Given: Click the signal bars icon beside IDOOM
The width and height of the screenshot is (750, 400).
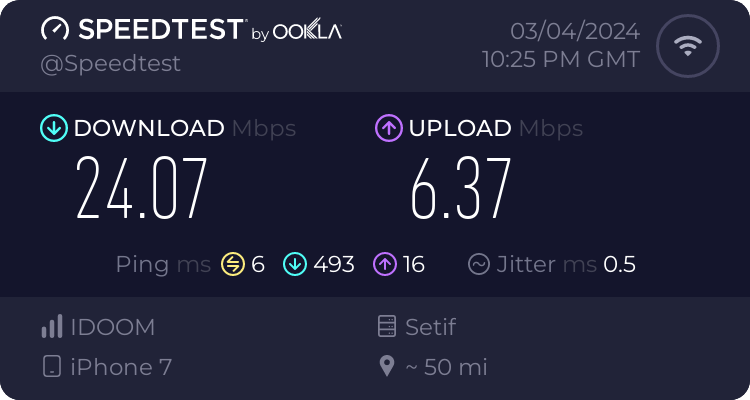Looking at the screenshot, I should [52, 327].
